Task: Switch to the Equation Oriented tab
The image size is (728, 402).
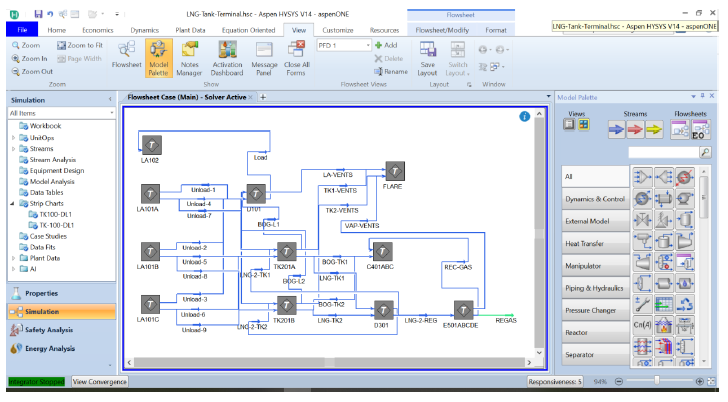Action: pyautogui.click(x=248, y=30)
